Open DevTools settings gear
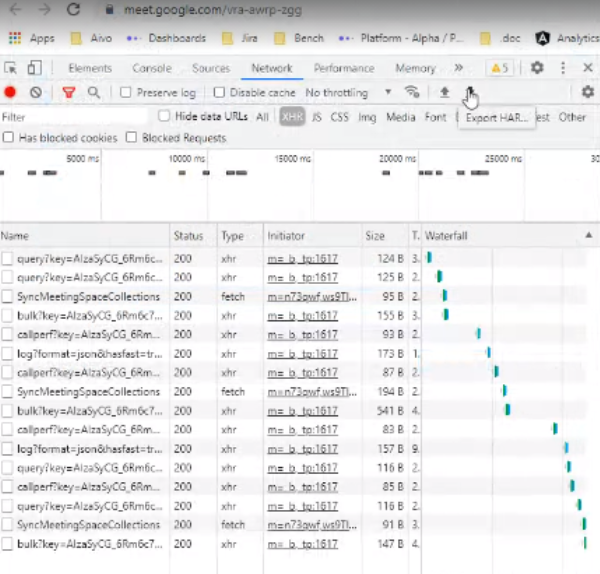 (537, 68)
